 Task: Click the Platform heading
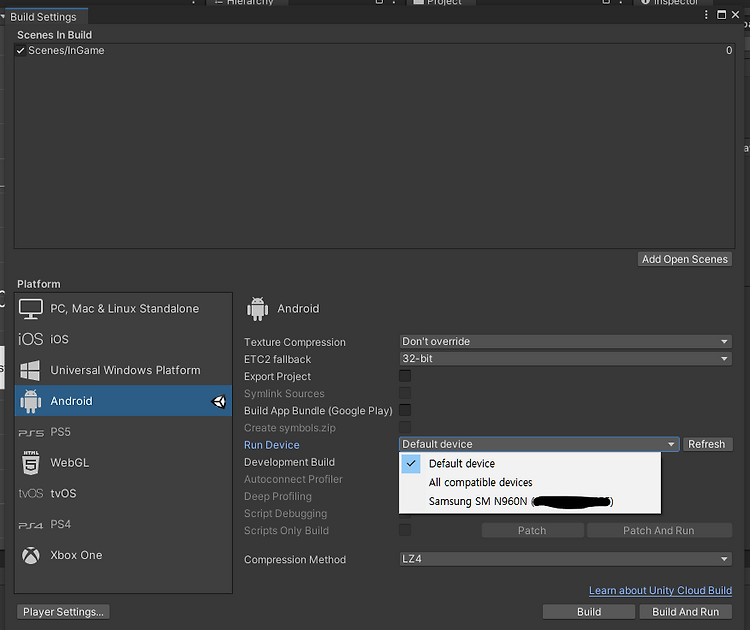[x=39, y=284]
